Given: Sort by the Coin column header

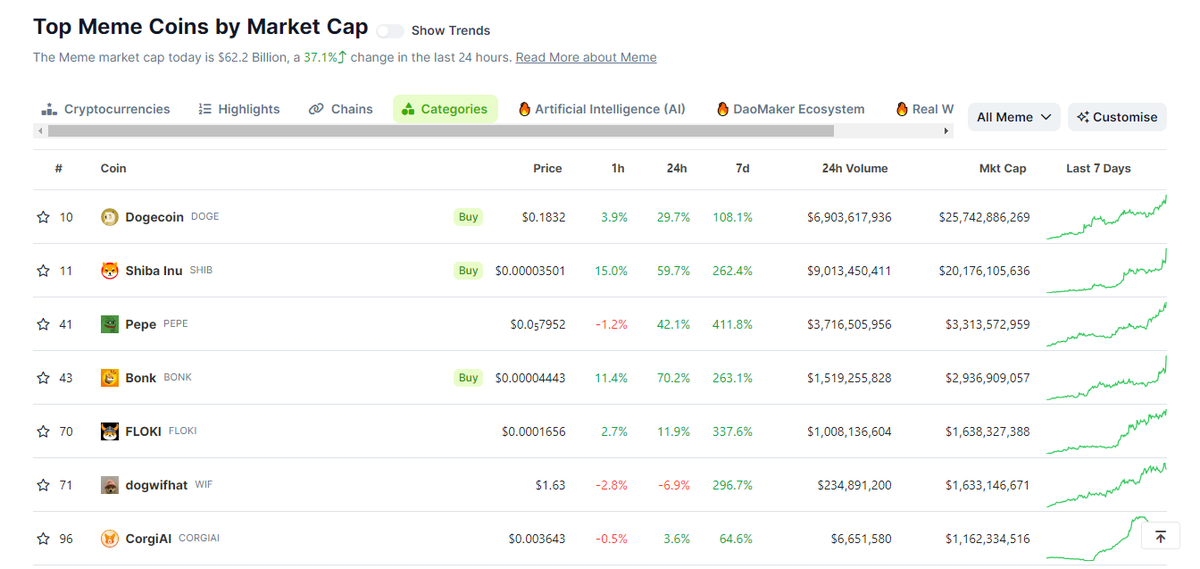Looking at the screenshot, I should point(113,168).
